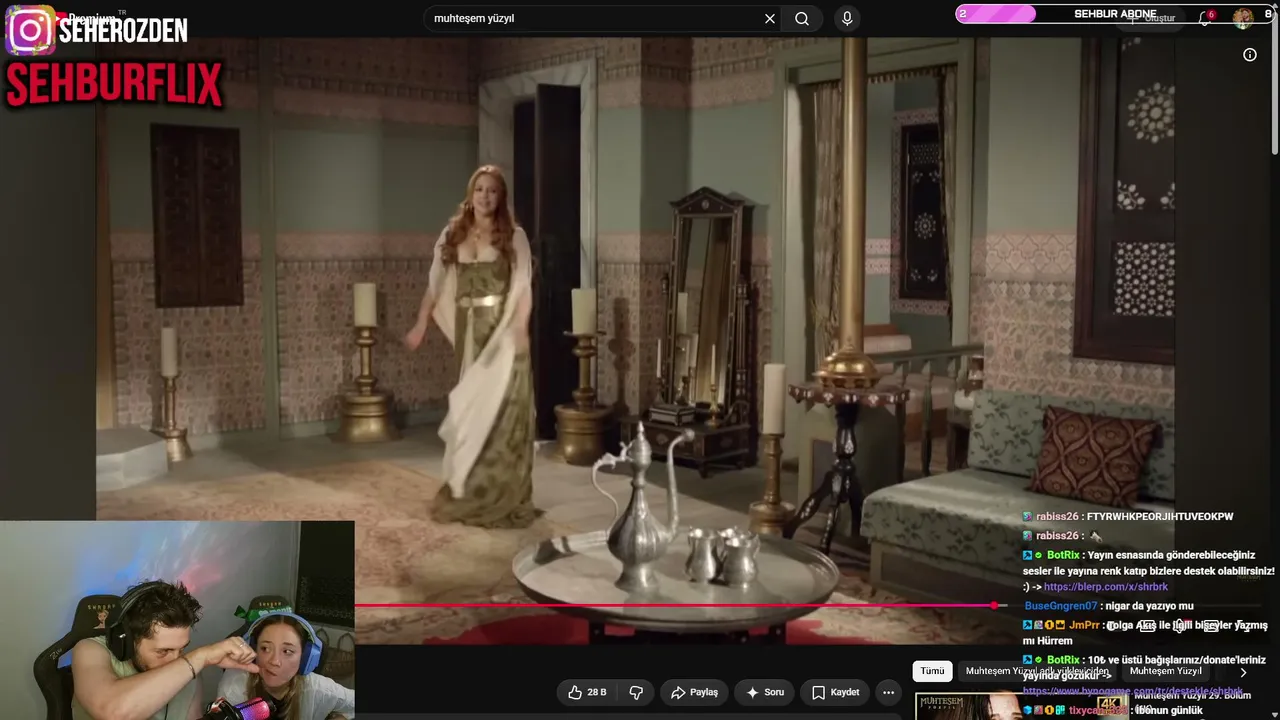The image size is (1280, 720).
Task: Show more filter chips with right chevron
Action: coord(1243,672)
